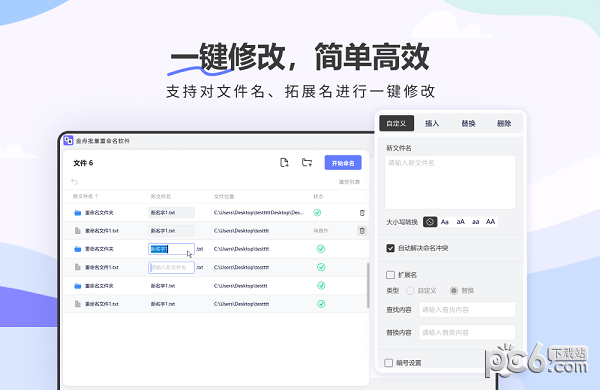Viewport: 600px width, 390px height.
Task: Click the add folder icon
Action: (x=307, y=163)
